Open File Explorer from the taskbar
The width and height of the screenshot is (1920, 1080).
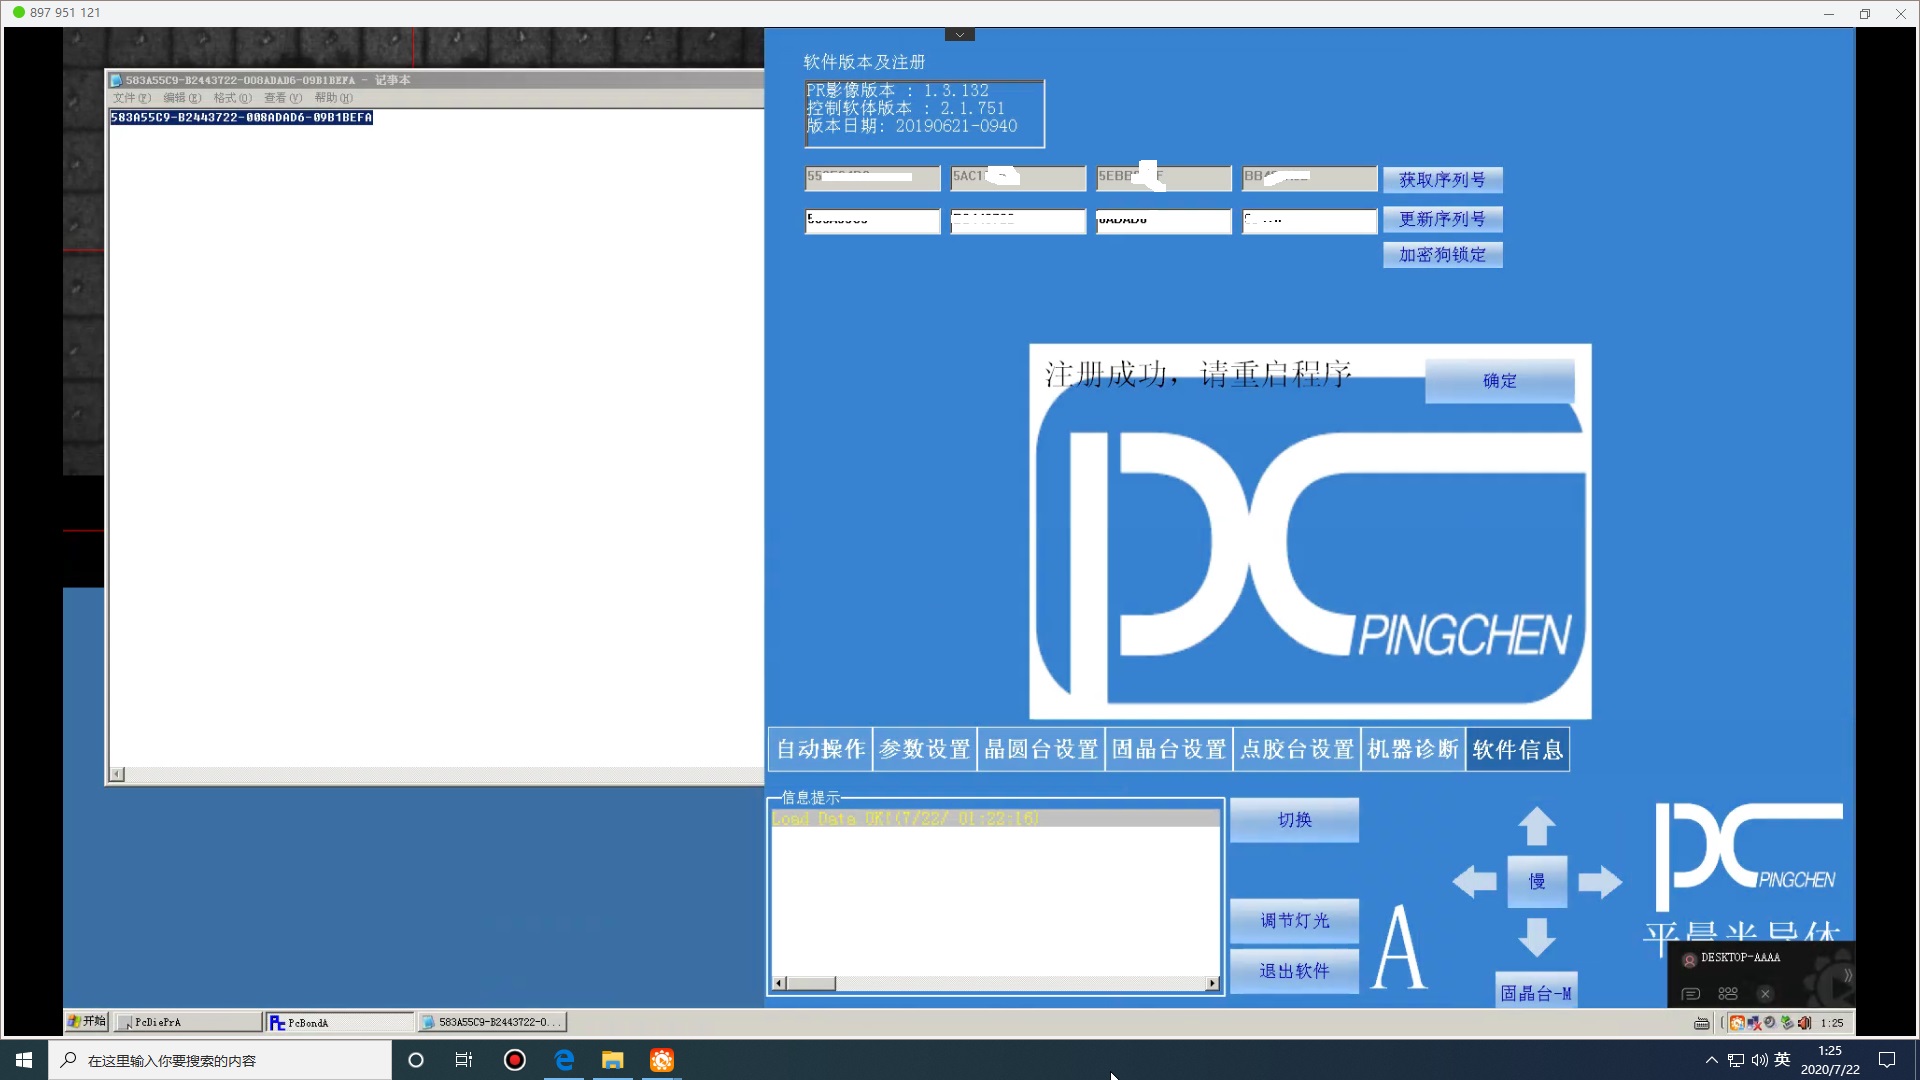coord(613,1060)
